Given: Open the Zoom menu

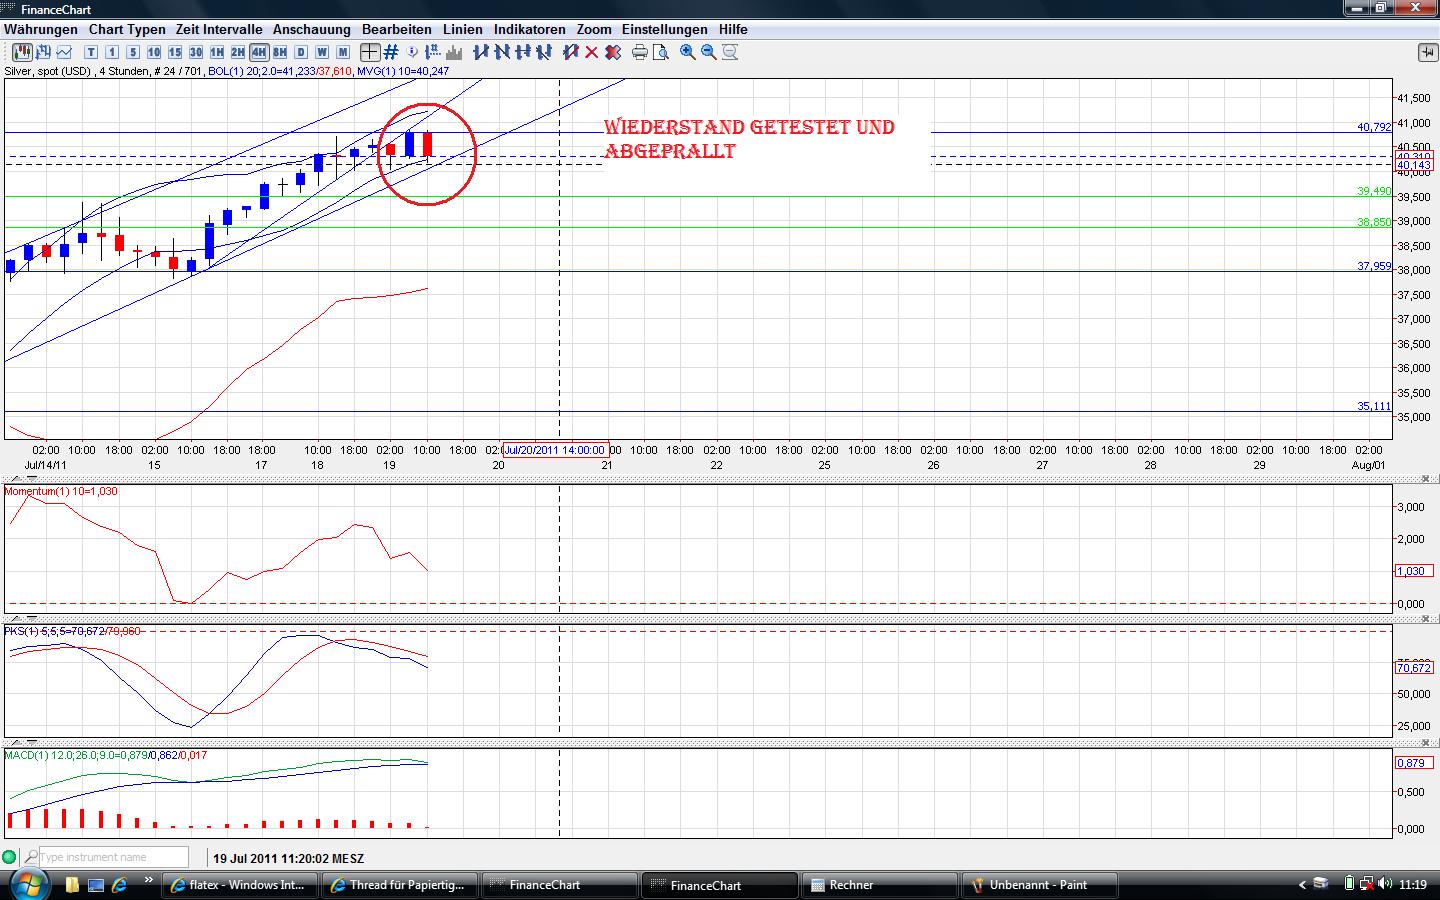Looking at the screenshot, I should tap(594, 29).
